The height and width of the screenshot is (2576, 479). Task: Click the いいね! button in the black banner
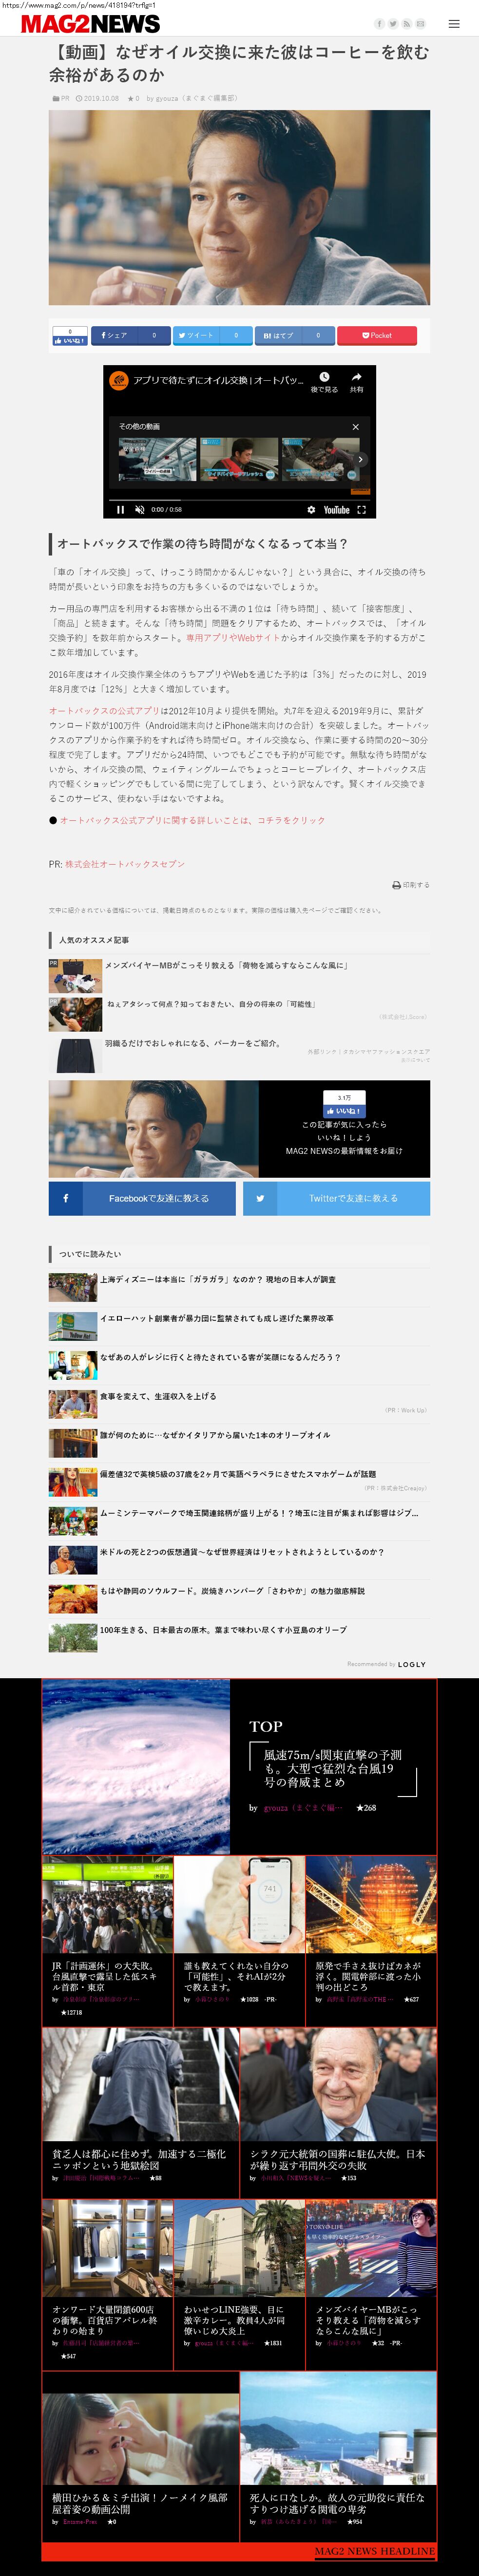[x=343, y=1111]
